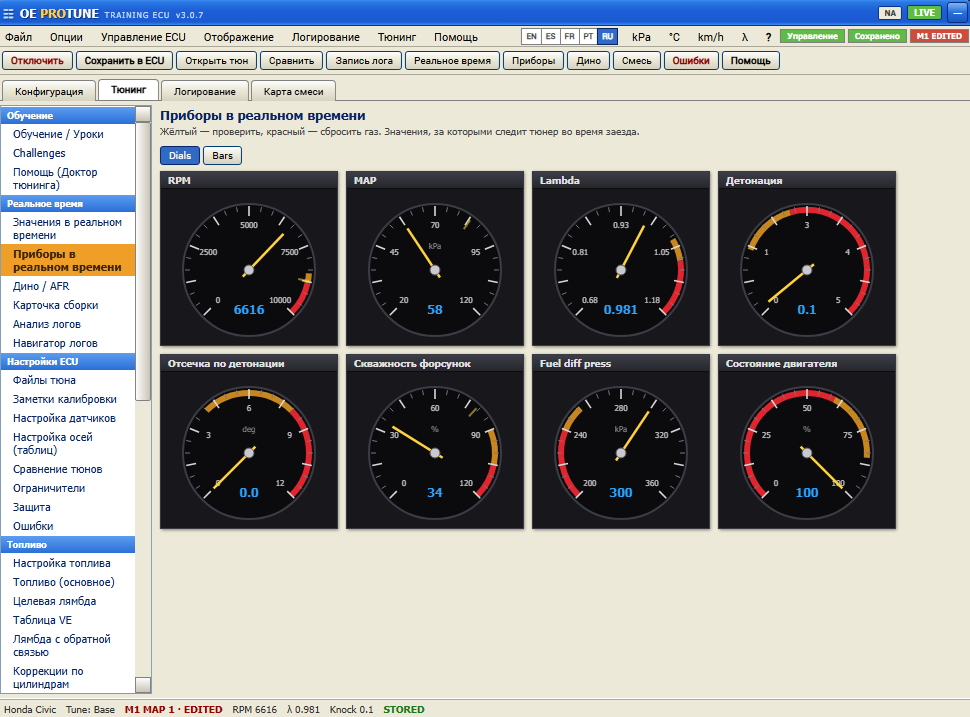Open Анализ логов sidebar item

pyautogui.click(x=67, y=324)
